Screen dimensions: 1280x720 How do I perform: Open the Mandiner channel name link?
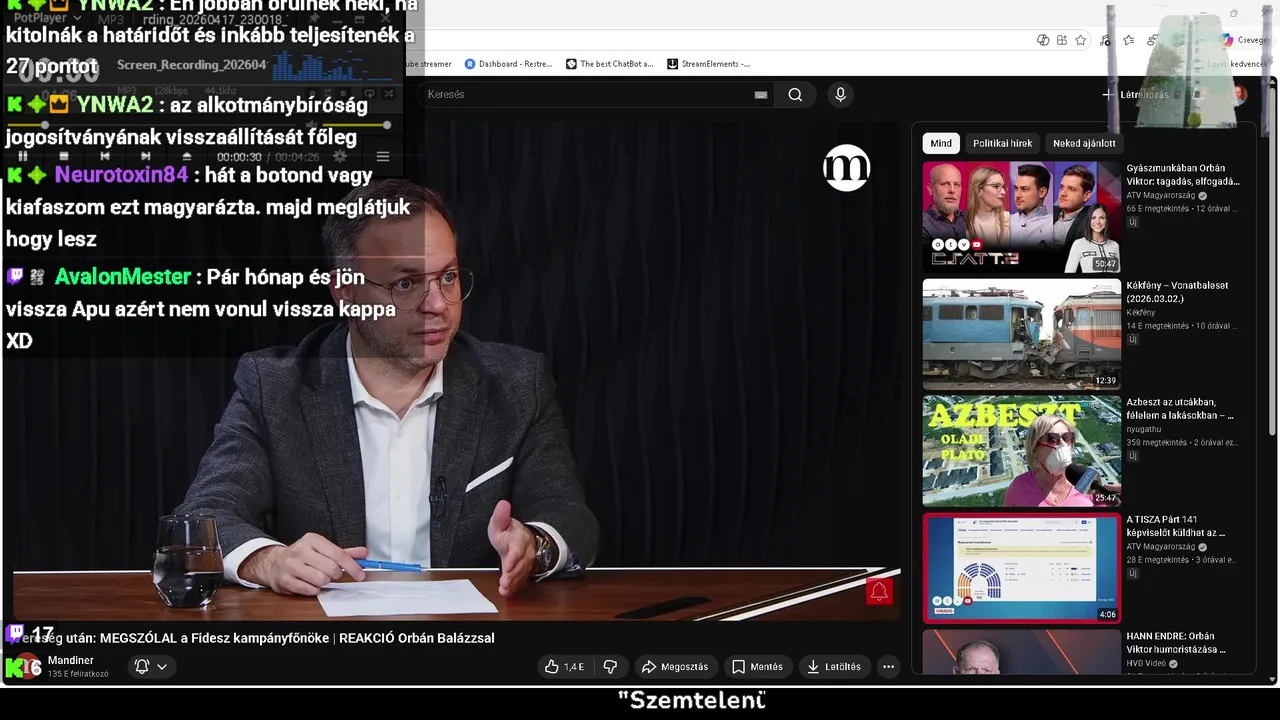(x=71, y=660)
